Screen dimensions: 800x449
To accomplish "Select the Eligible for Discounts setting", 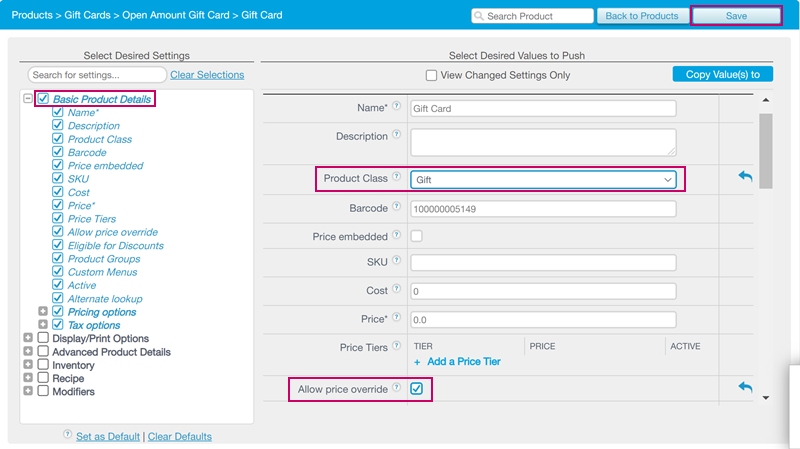I will [115, 245].
